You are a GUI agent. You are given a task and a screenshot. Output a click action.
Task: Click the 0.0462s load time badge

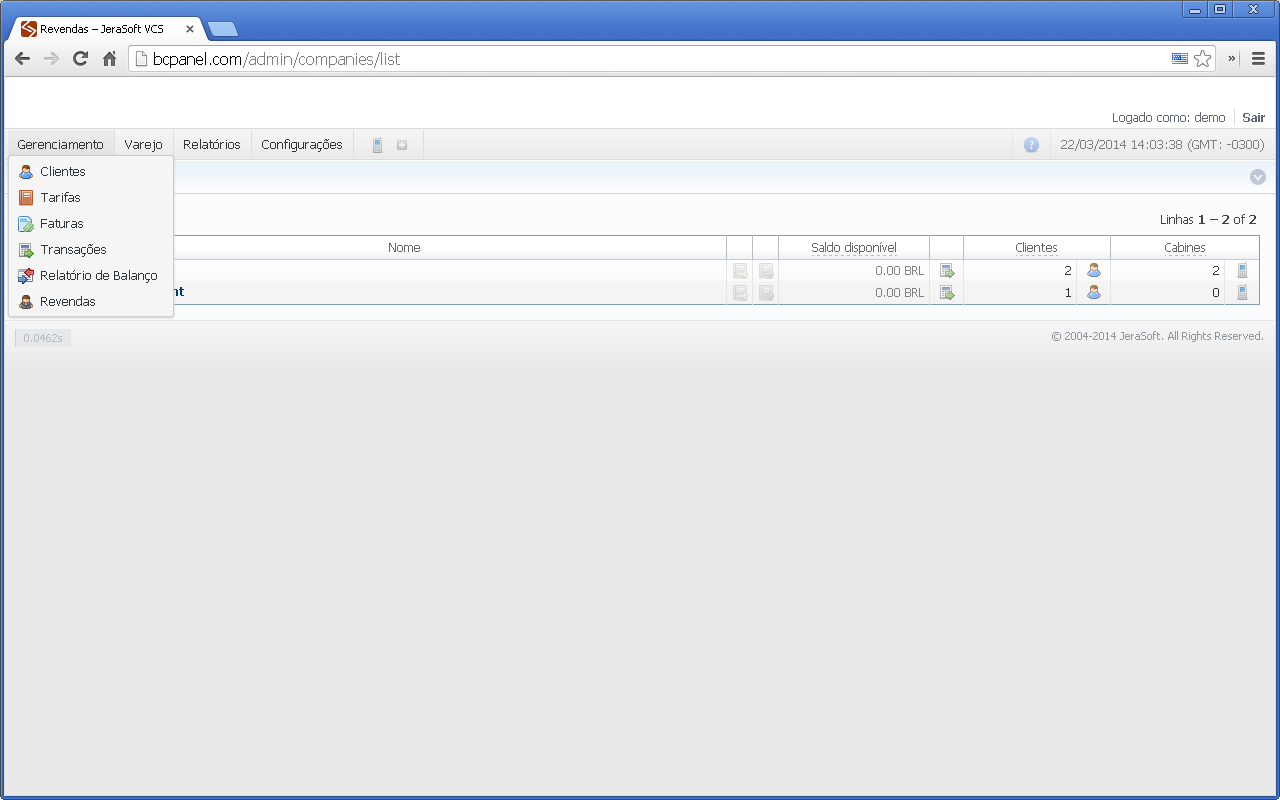click(43, 338)
